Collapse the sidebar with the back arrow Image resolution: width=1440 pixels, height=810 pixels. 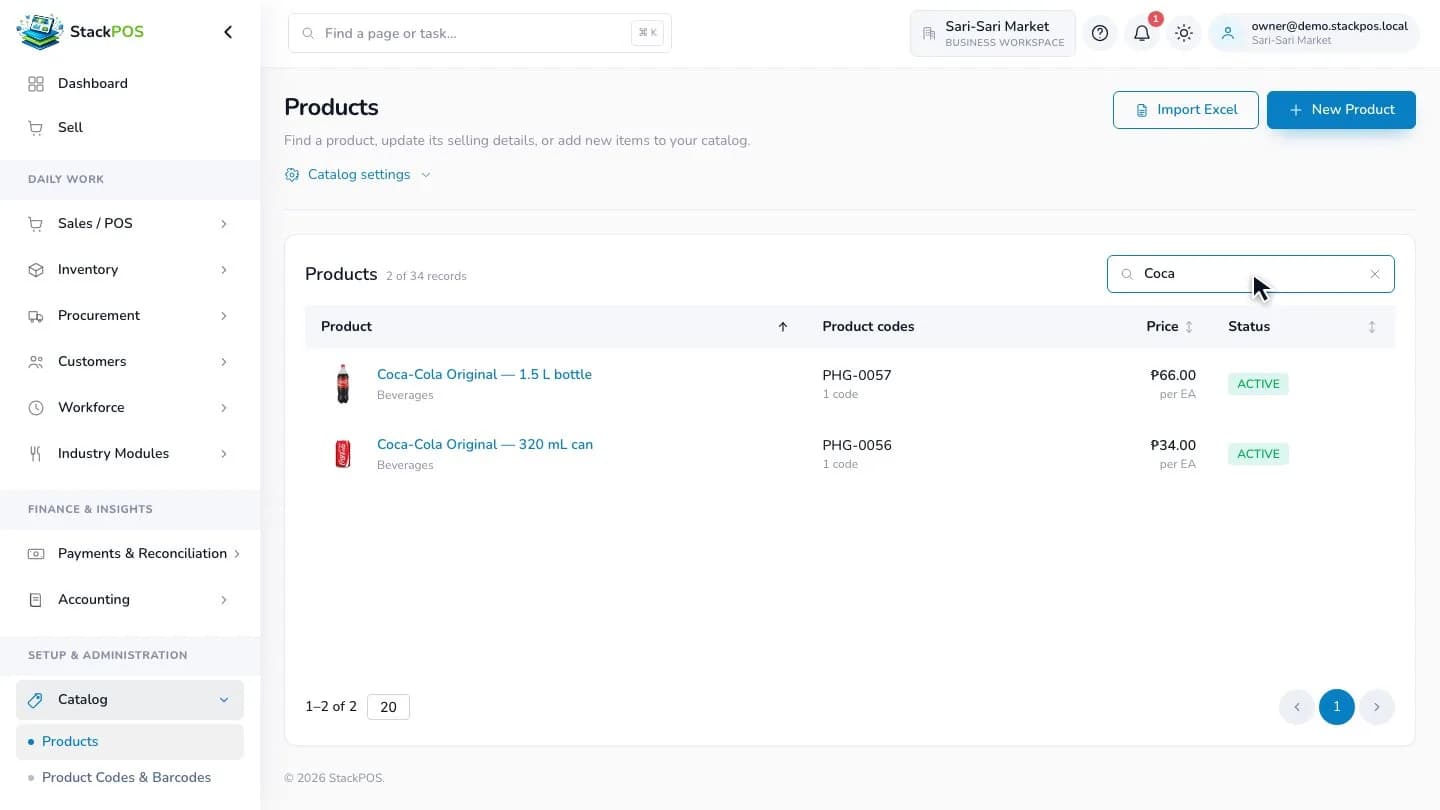coord(228,32)
